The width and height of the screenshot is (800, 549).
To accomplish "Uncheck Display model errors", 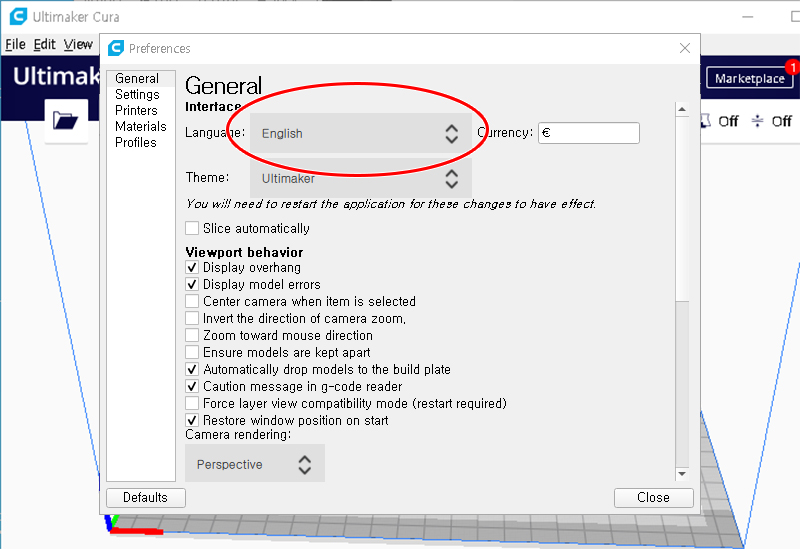I will coord(192,284).
